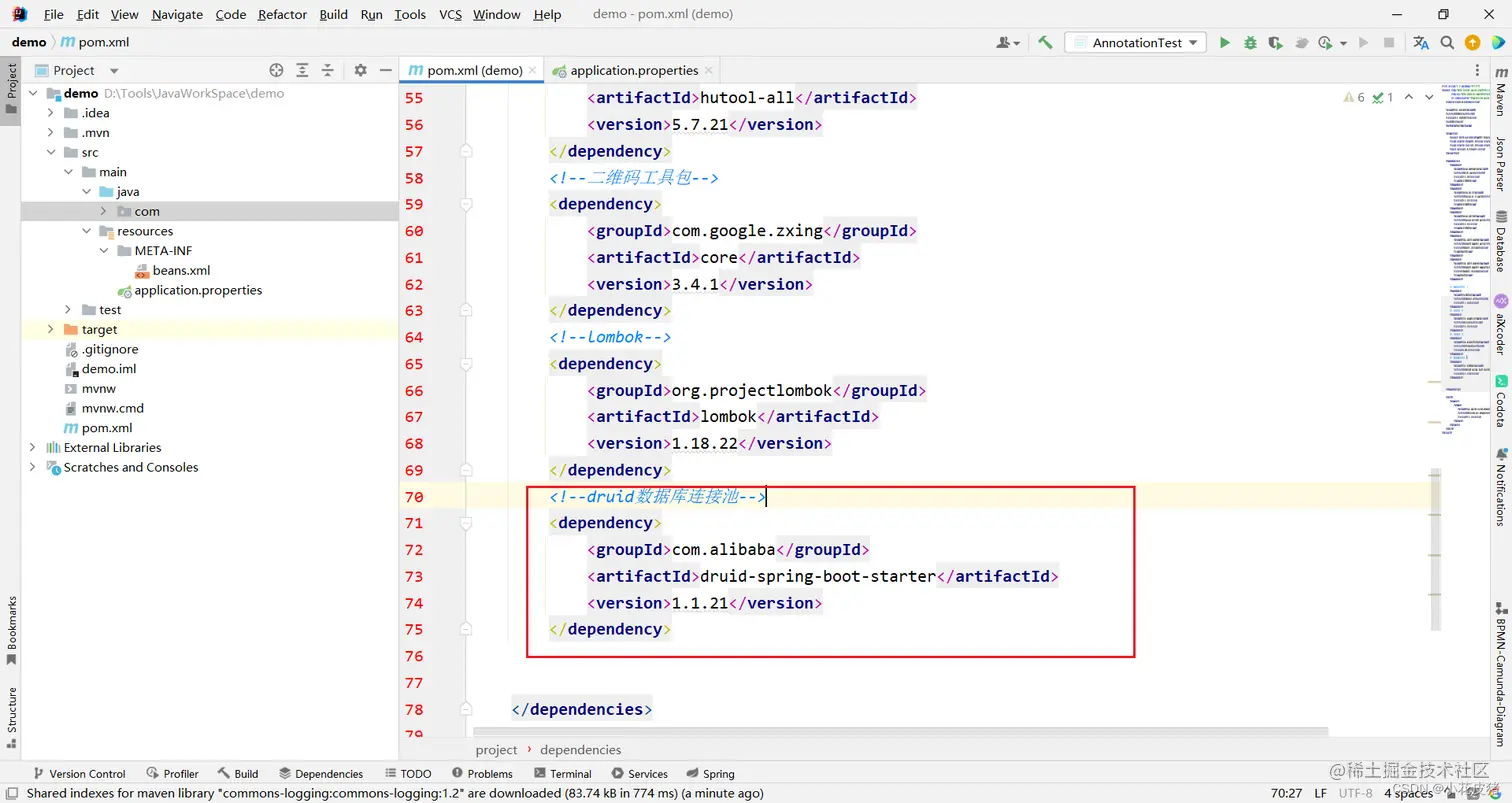
Task: Collapse the demo root project node
Action: coord(32,93)
